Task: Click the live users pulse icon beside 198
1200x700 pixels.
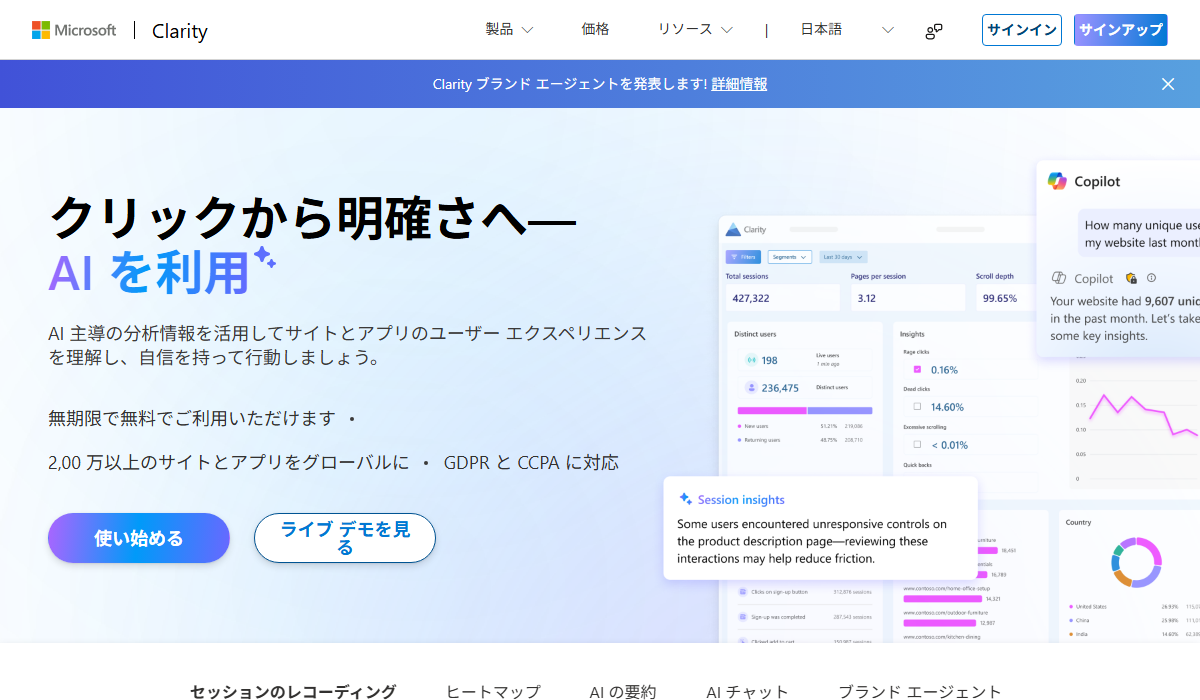Action: click(x=751, y=360)
